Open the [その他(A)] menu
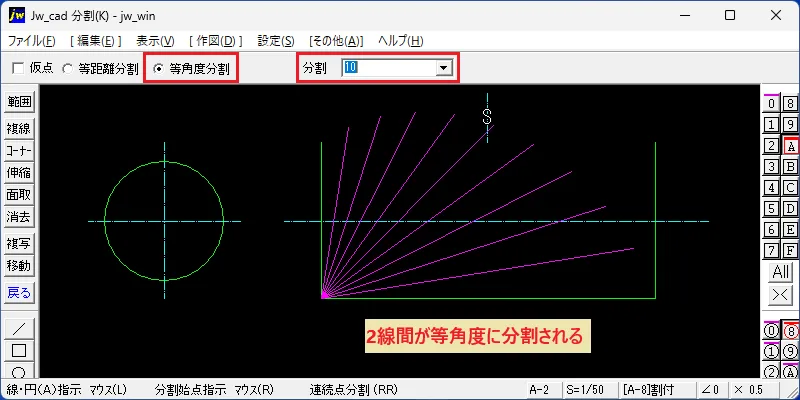Screen dimensions: 800x400 [x=336, y=41]
